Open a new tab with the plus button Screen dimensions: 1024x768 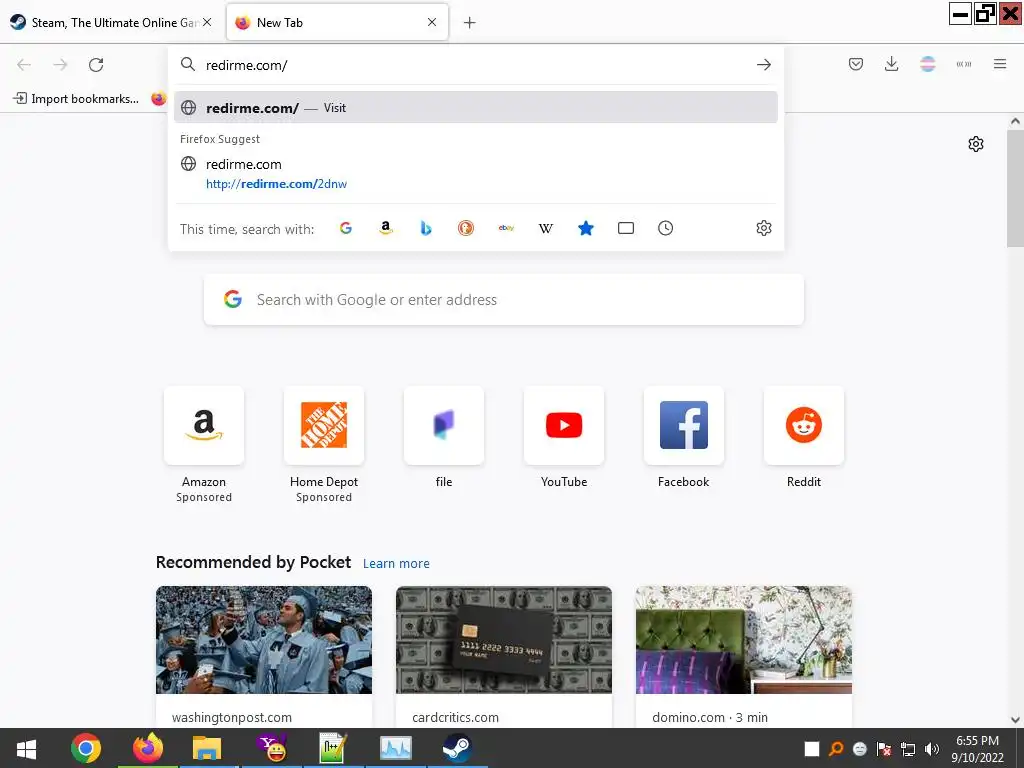point(470,23)
